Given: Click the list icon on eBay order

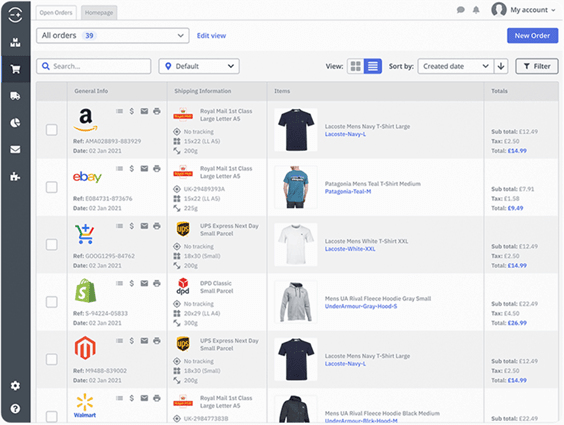Looking at the screenshot, I should (119, 168).
